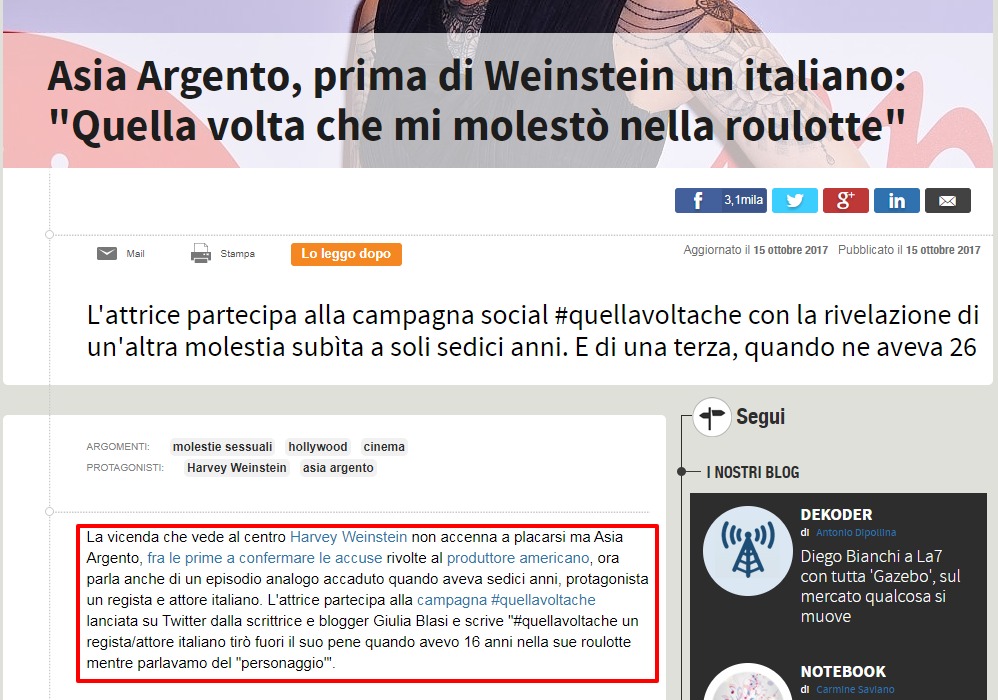This screenshot has width=998, height=700.
Task: Select the asia argento protagonist tag
Action: pos(338,468)
